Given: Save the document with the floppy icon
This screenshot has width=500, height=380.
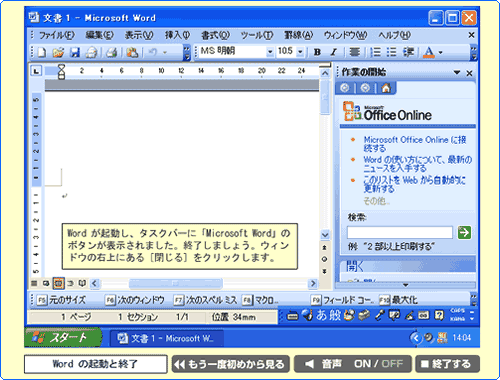Looking at the screenshot, I should point(75,52).
